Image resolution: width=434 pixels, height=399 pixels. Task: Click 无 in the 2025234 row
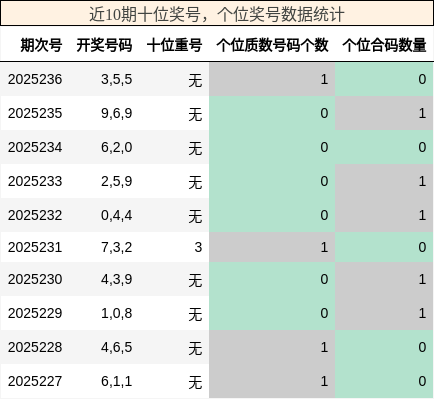pos(195,148)
